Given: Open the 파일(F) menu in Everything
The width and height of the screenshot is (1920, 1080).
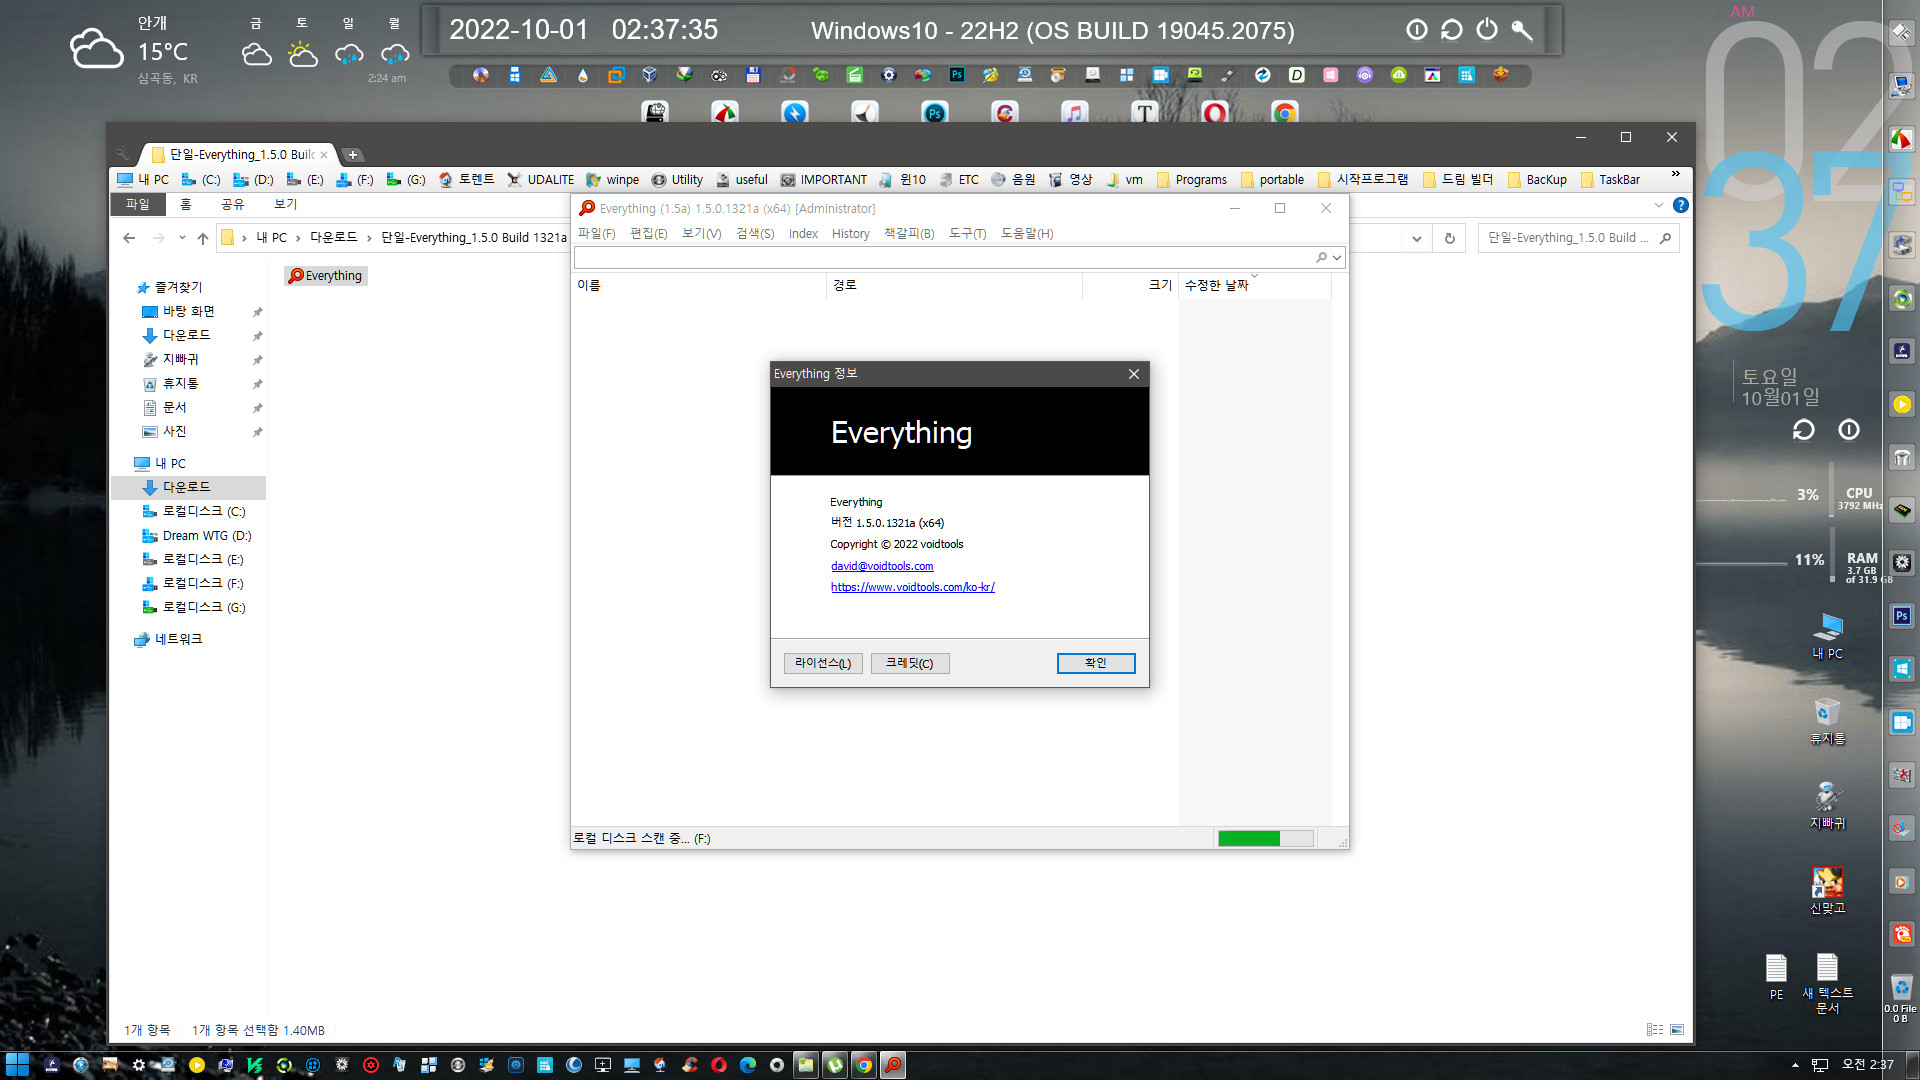Looking at the screenshot, I should point(597,234).
